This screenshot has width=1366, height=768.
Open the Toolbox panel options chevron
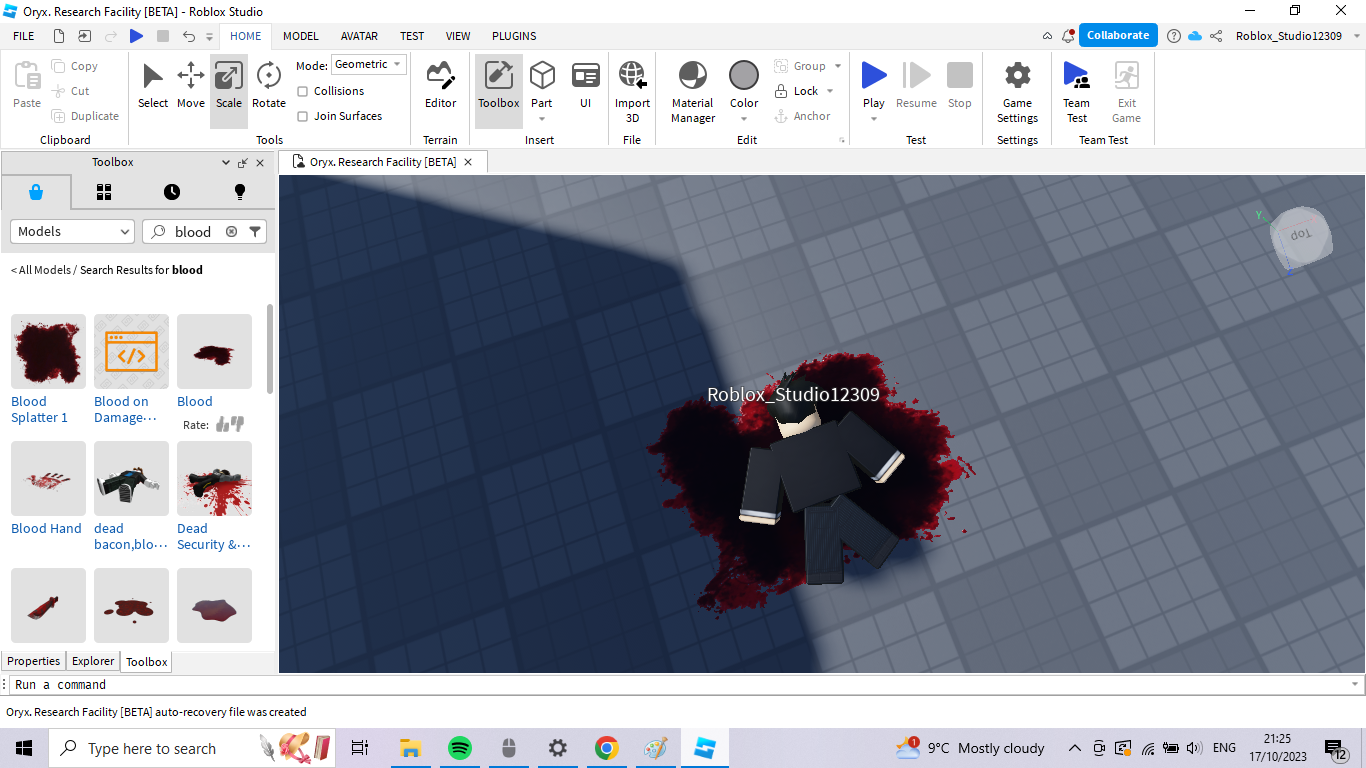pos(226,162)
